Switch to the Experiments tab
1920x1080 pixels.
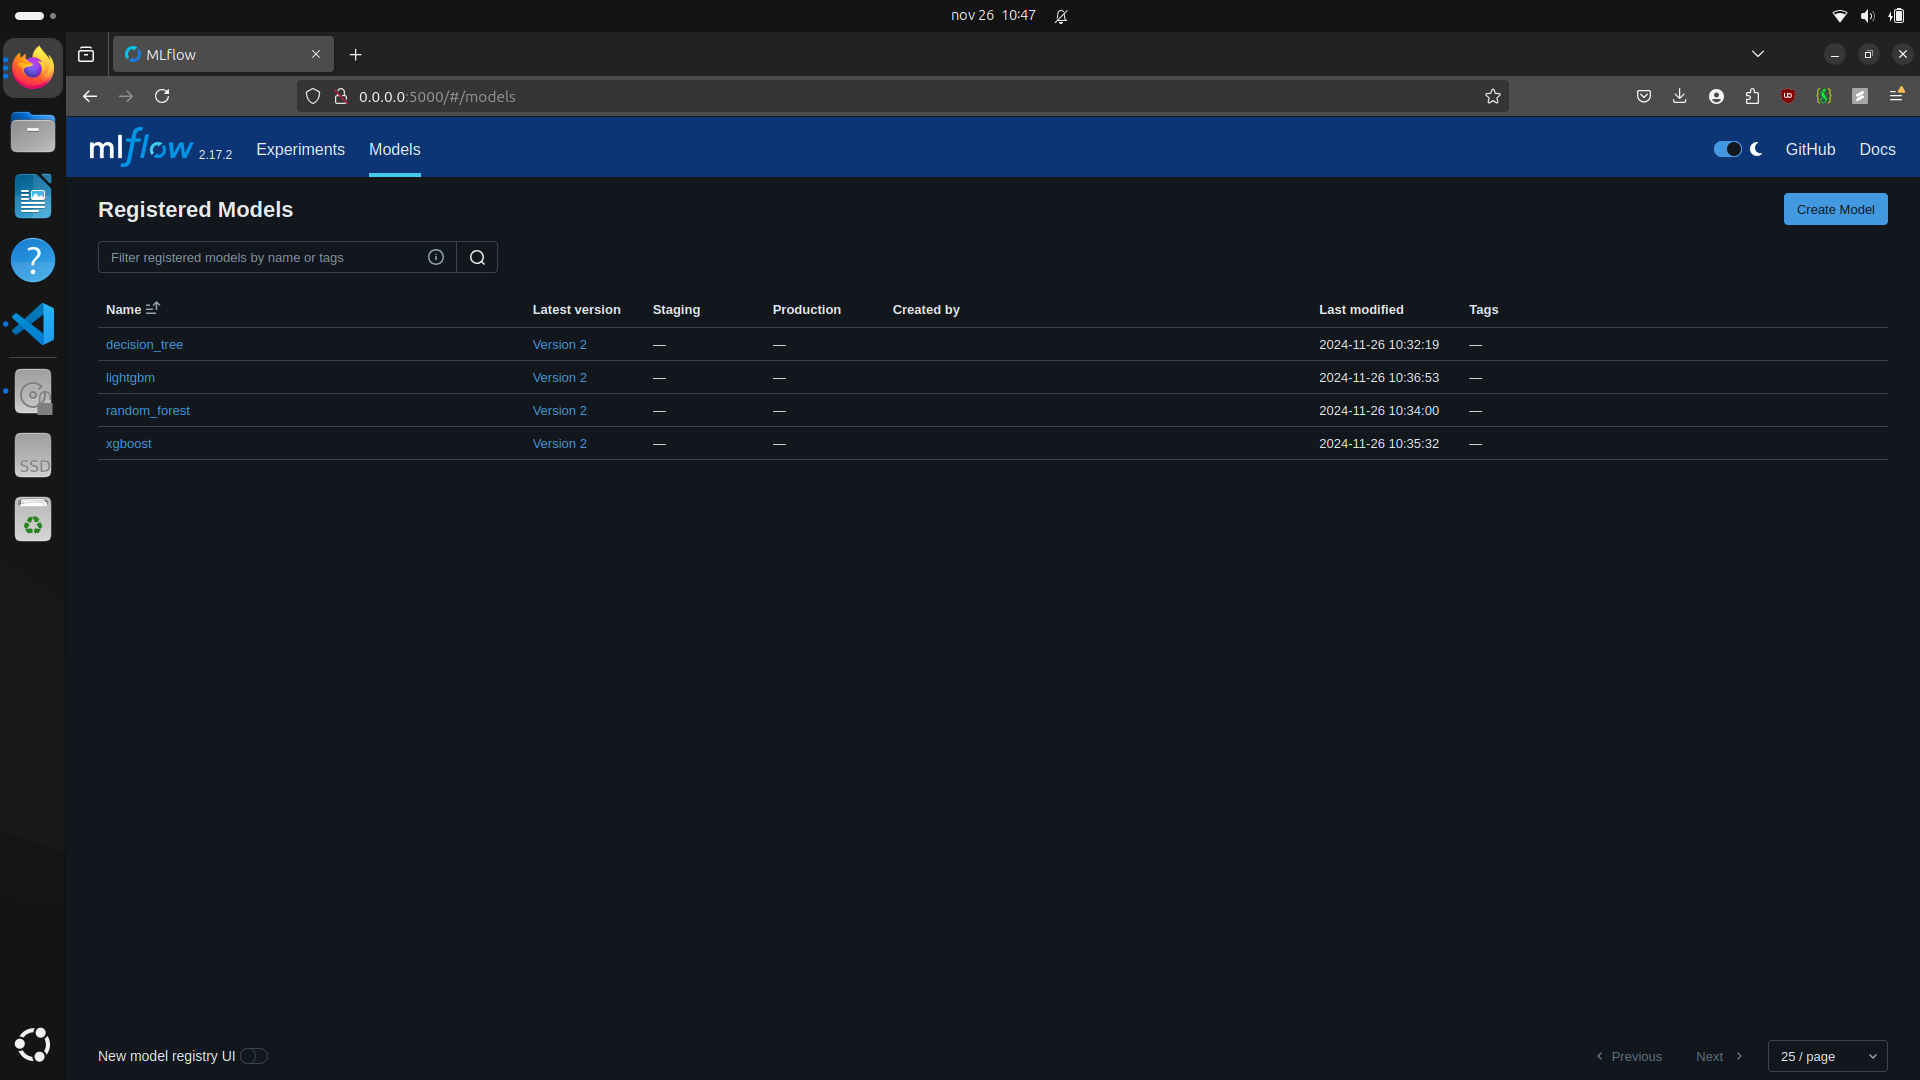(300, 149)
